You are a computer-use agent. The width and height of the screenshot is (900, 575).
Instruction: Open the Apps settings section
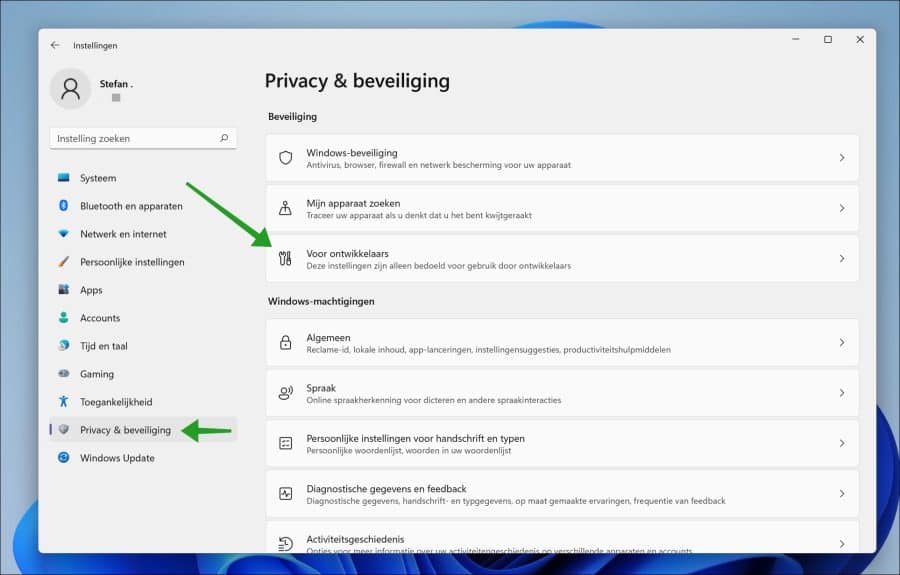coord(143,290)
